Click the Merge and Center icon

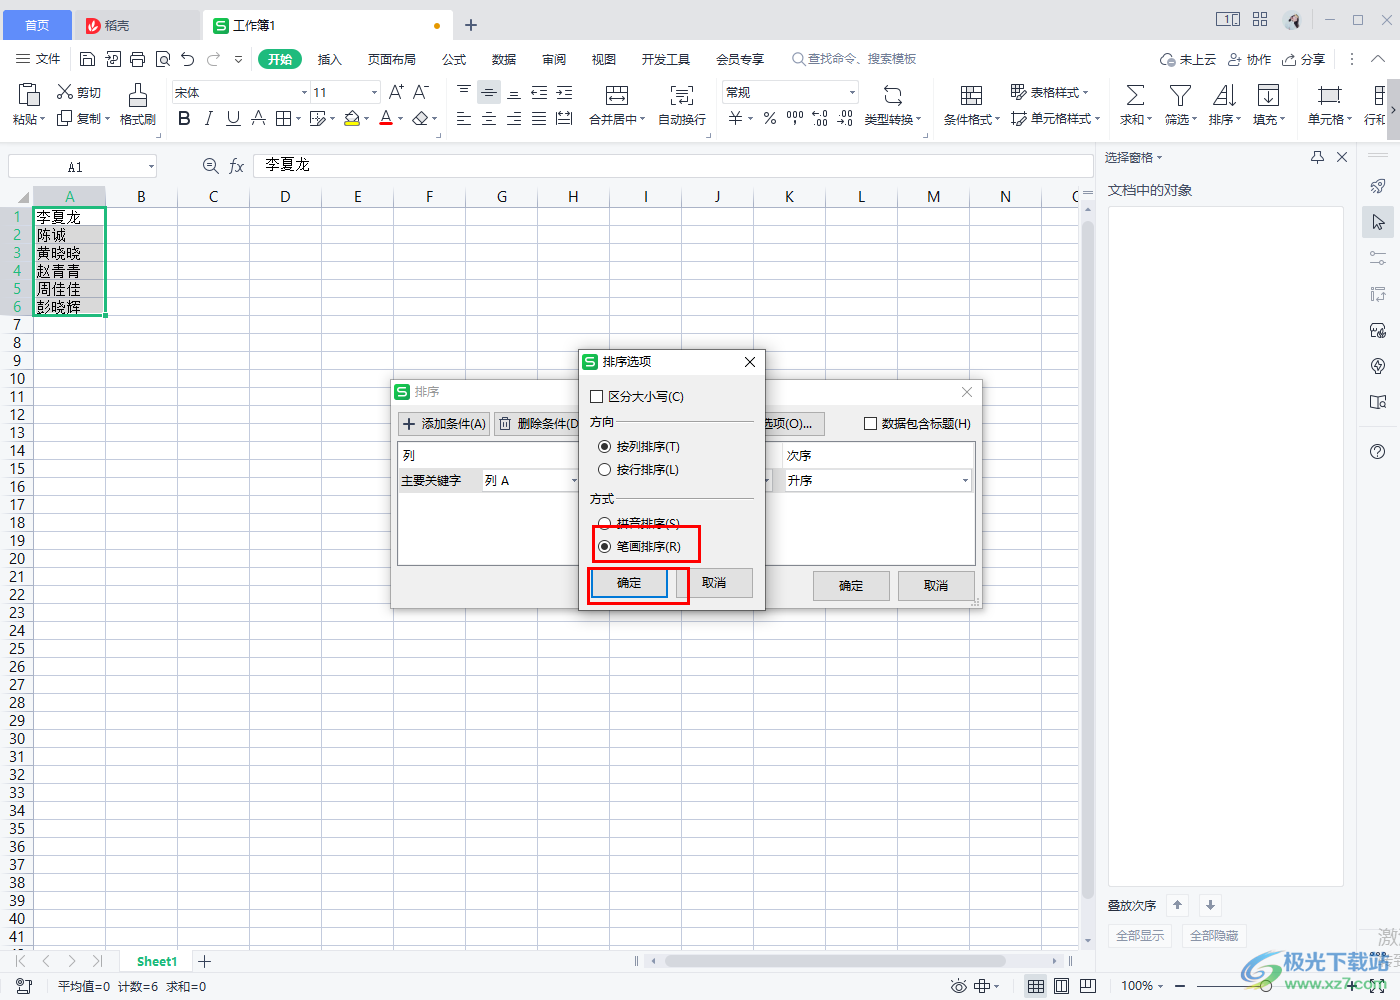click(x=617, y=95)
